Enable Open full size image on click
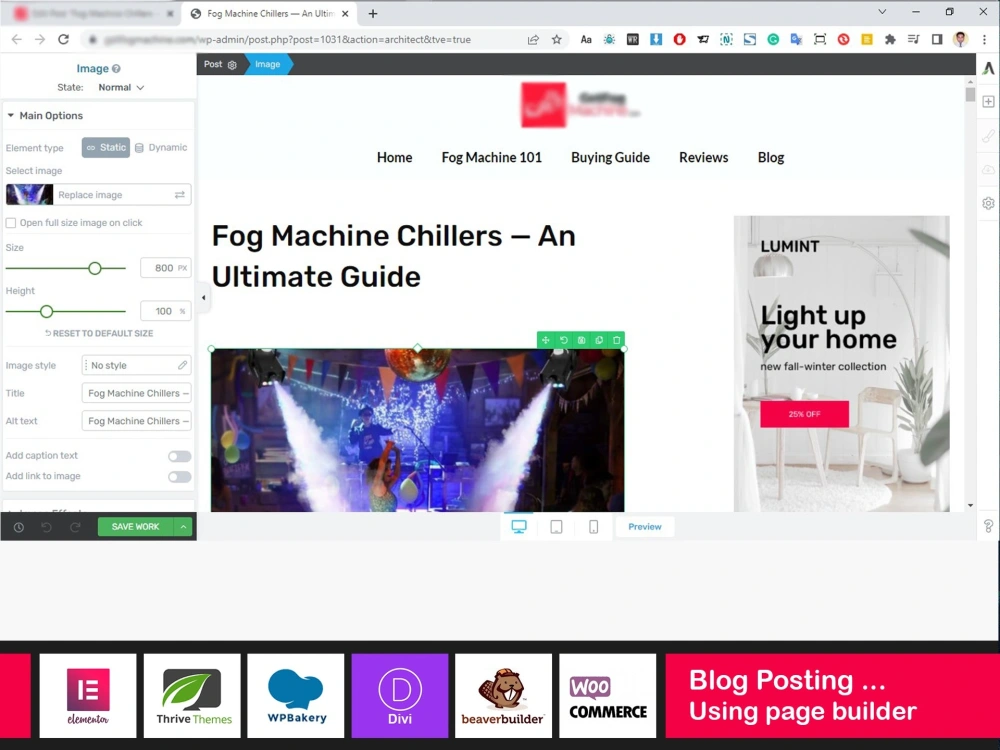The width and height of the screenshot is (1000, 750). [x=11, y=223]
